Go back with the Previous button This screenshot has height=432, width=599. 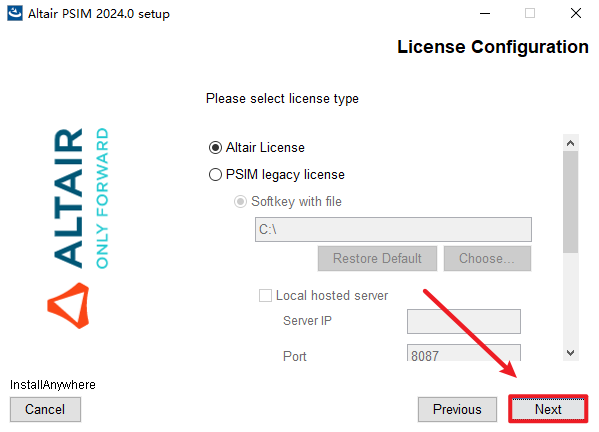(x=457, y=409)
